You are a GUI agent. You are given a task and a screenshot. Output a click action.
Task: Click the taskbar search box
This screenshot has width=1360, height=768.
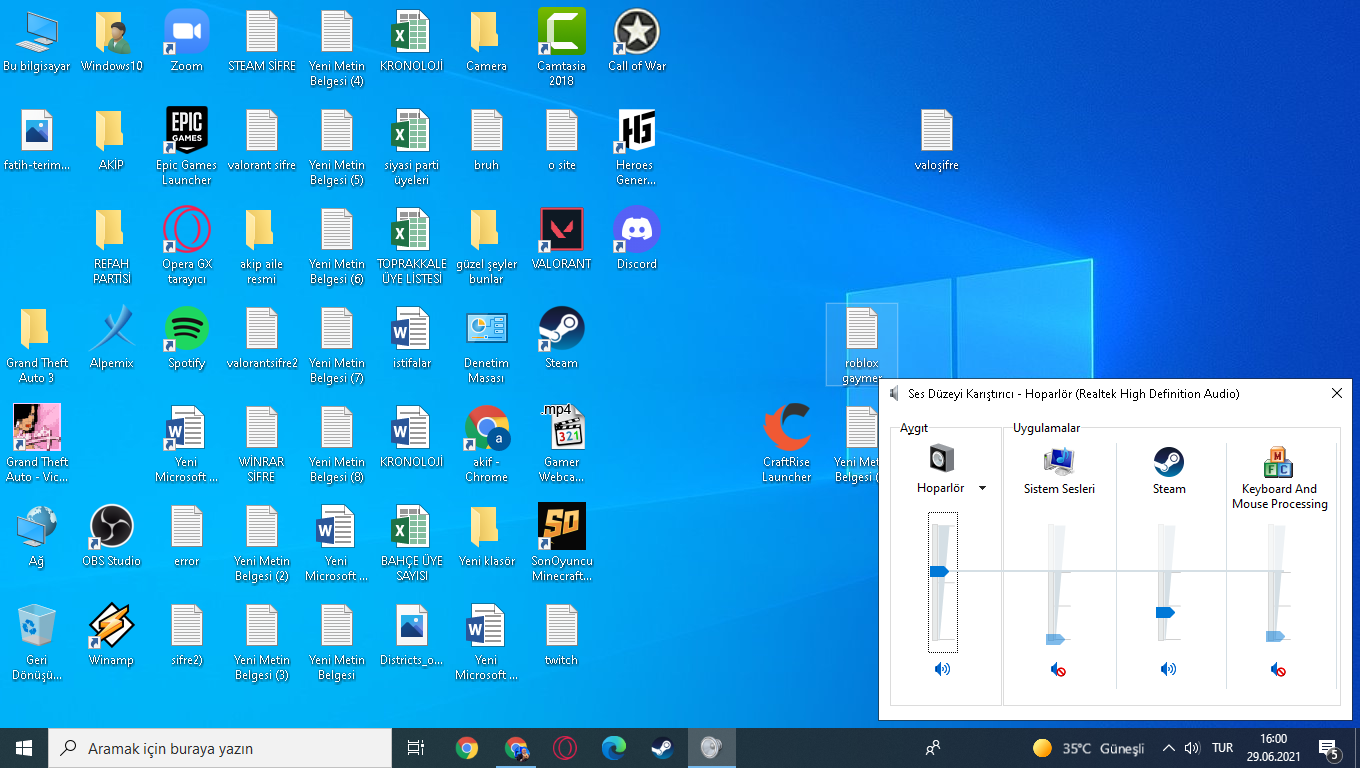click(220, 748)
